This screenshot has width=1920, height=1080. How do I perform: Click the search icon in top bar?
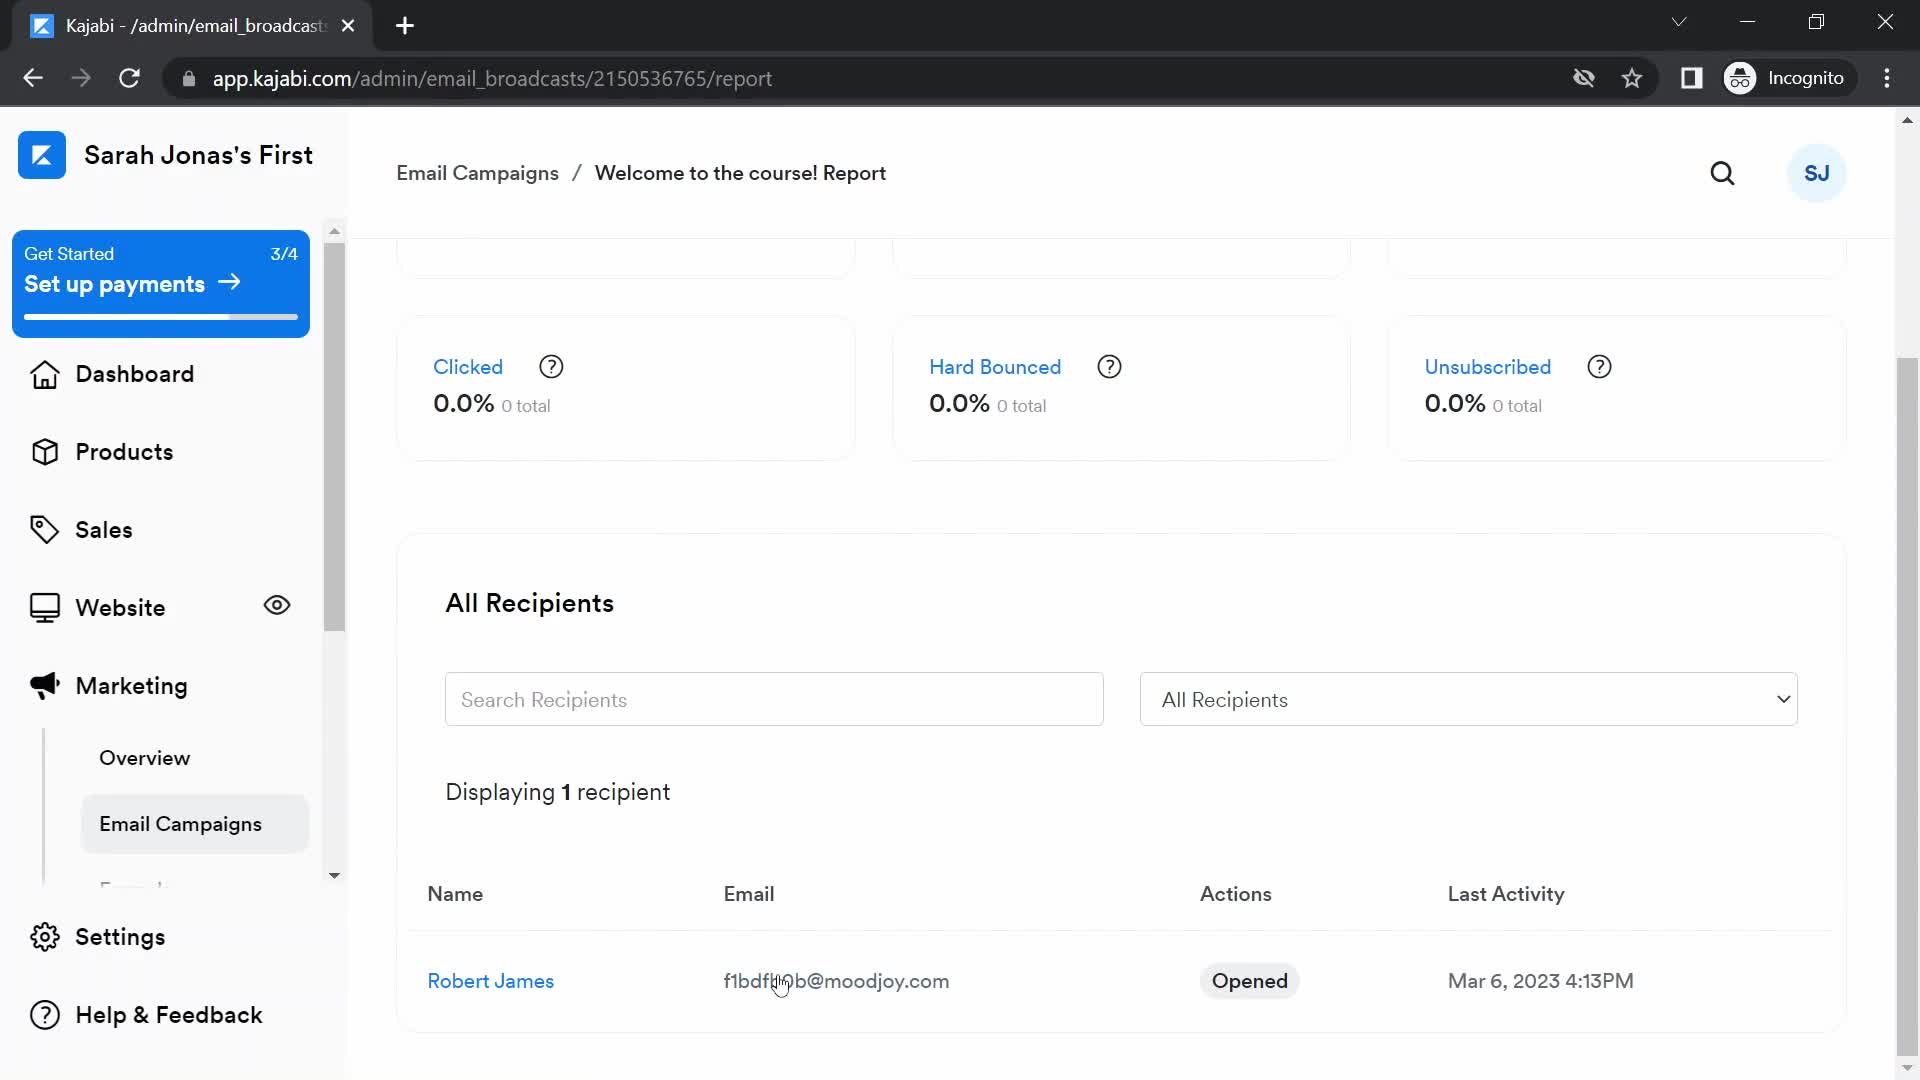pyautogui.click(x=1722, y=173)
